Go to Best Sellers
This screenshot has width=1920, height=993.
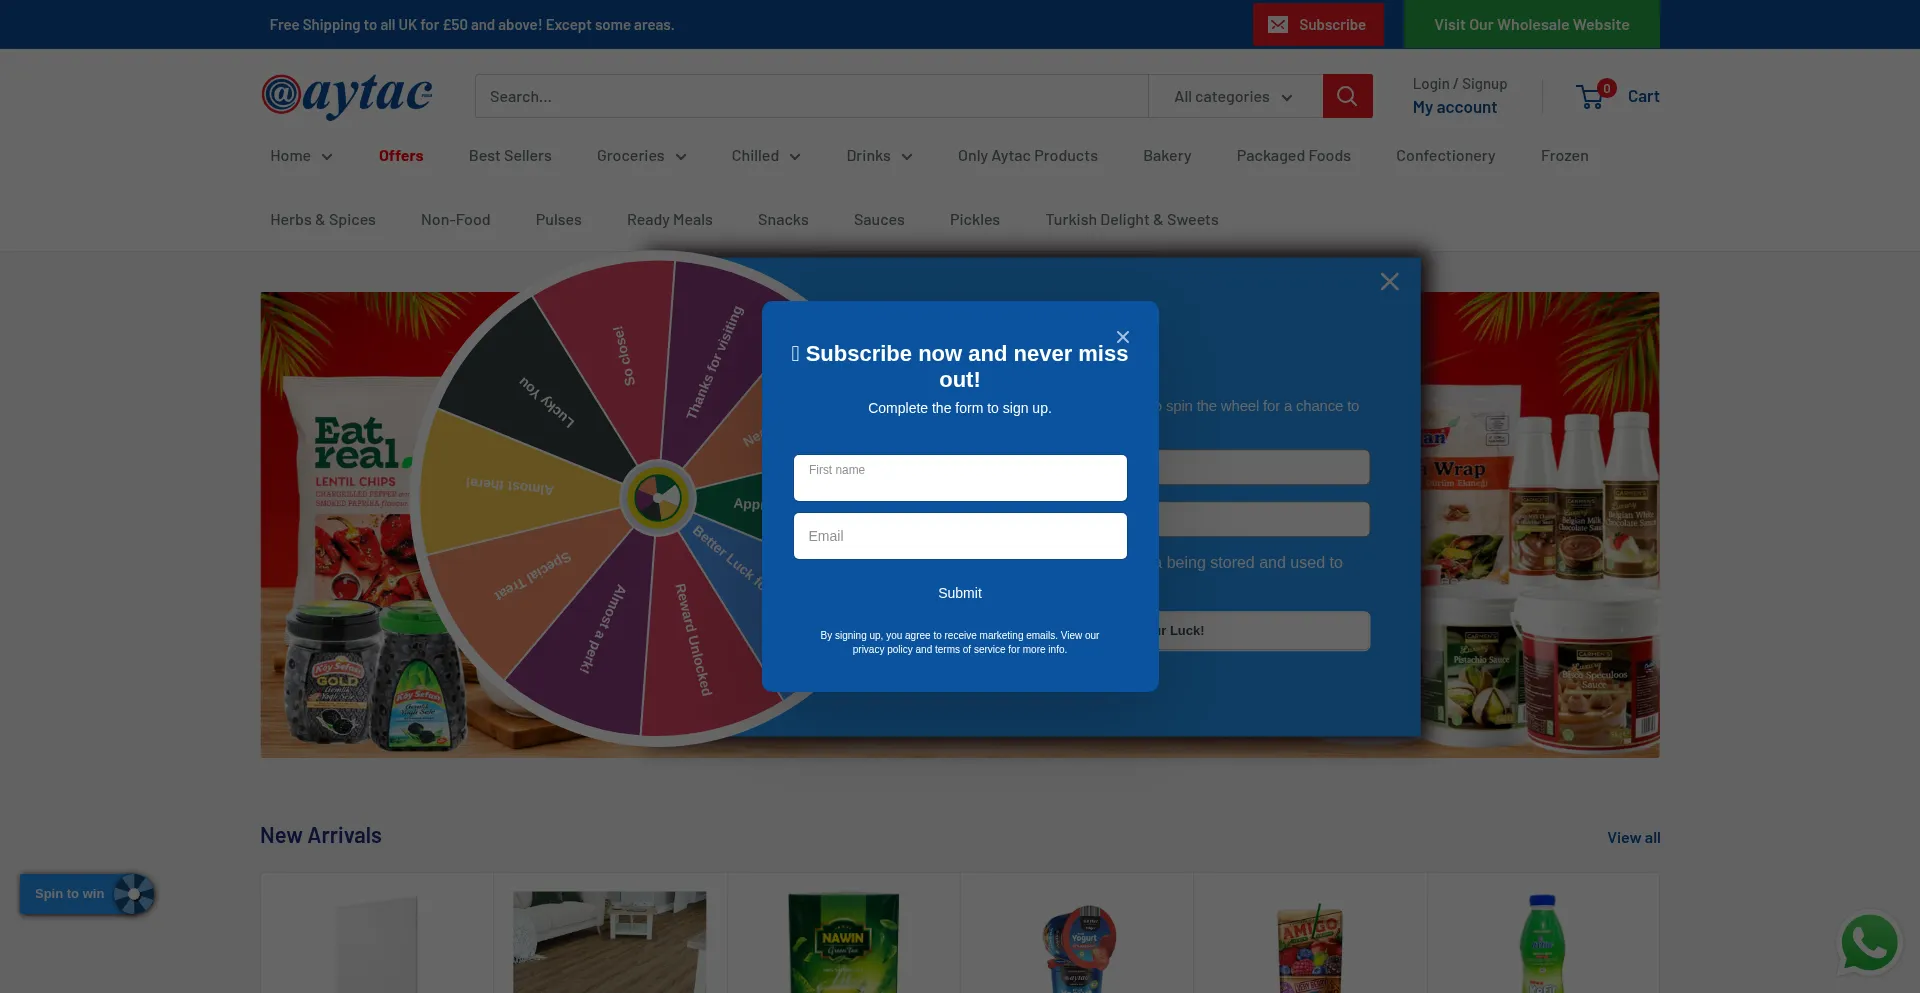[510, 156]
